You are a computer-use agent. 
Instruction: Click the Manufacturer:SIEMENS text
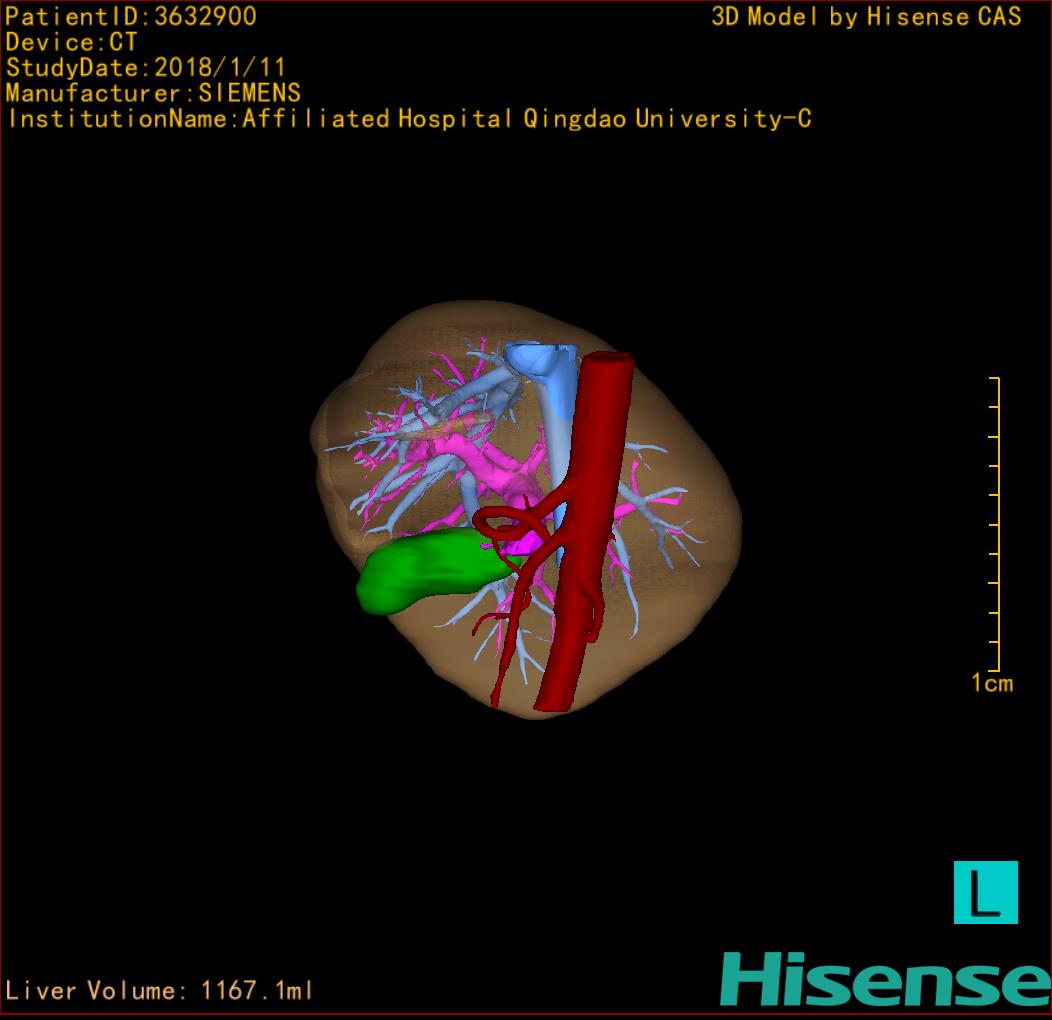point(153,94)
